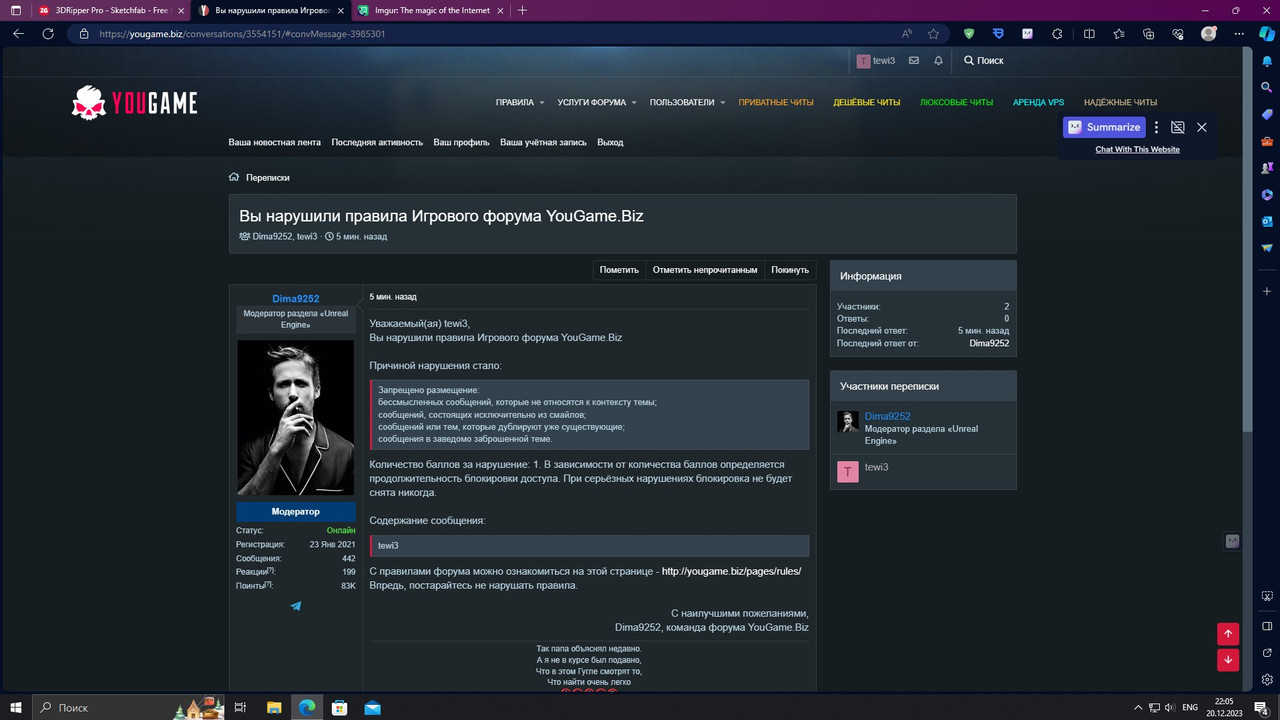Open the ДЕШЁВЫЕ ЧИТЫ menu item
The image size is (1280, 720).
pyautogui.click(x=867, y=102)
